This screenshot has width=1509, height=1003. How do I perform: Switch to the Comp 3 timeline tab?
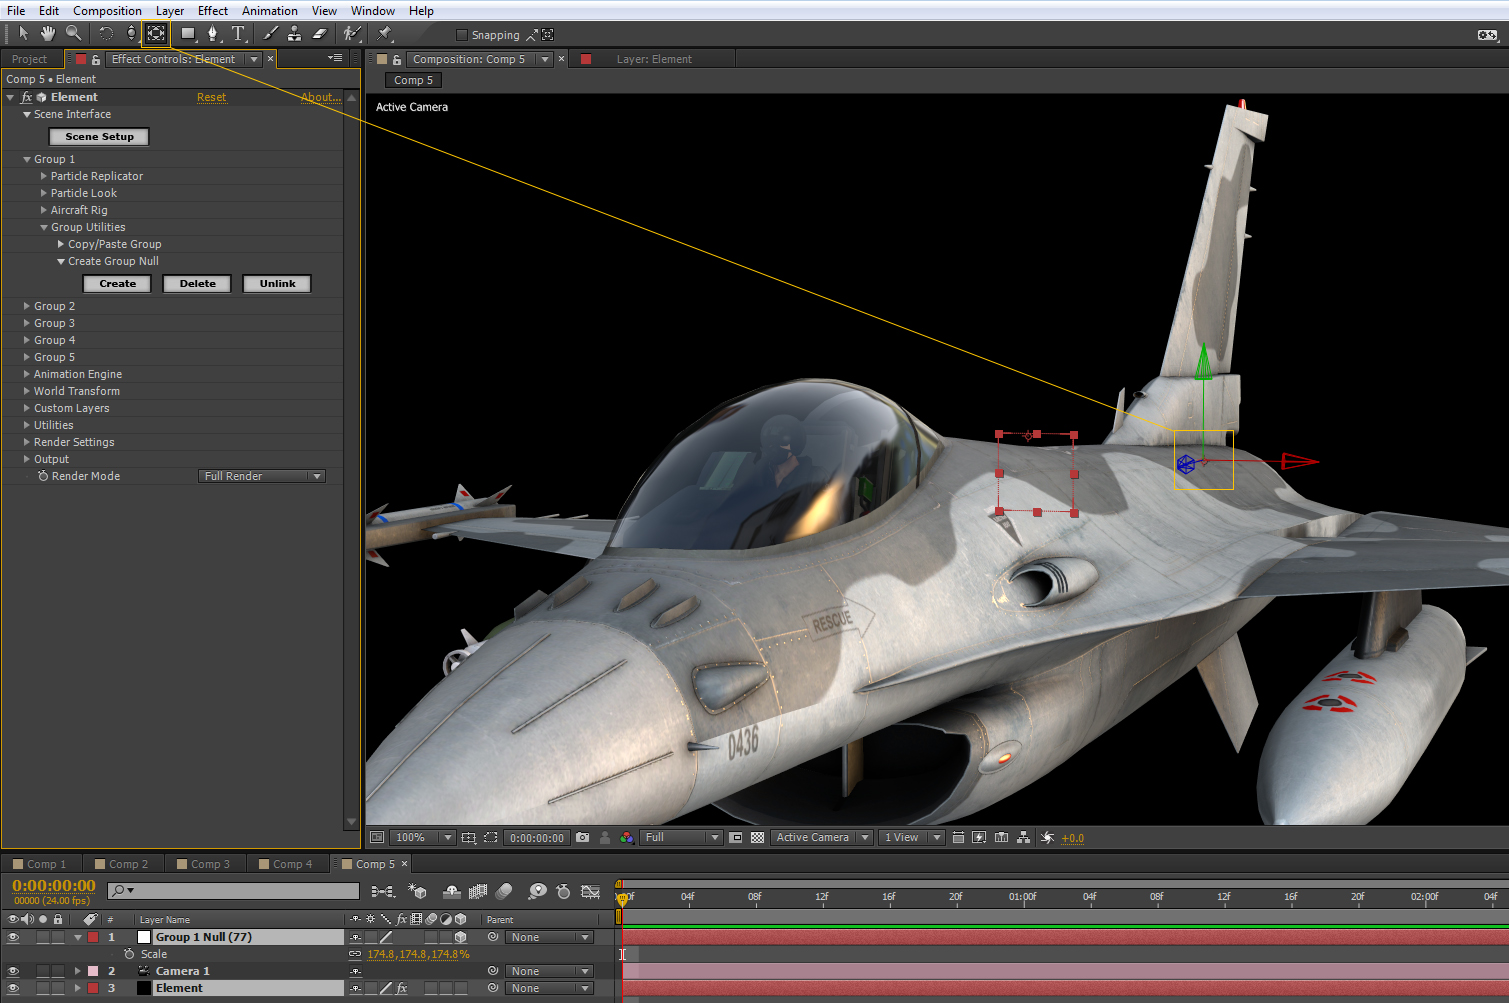(x=209, y=864)
